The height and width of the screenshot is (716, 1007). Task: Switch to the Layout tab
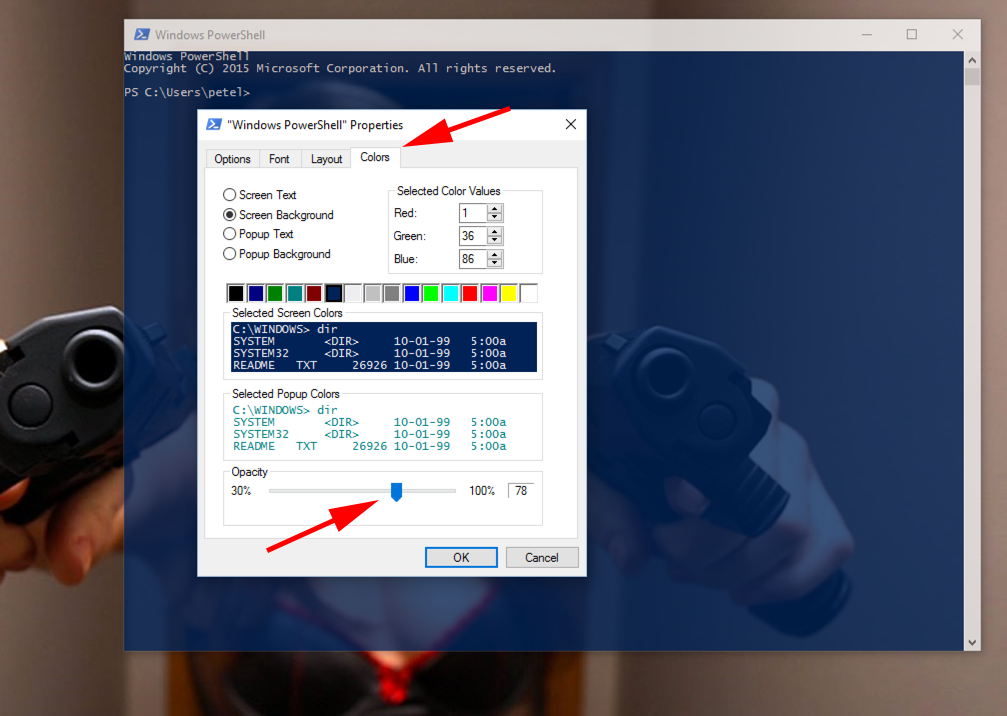[x=326, y=159]
